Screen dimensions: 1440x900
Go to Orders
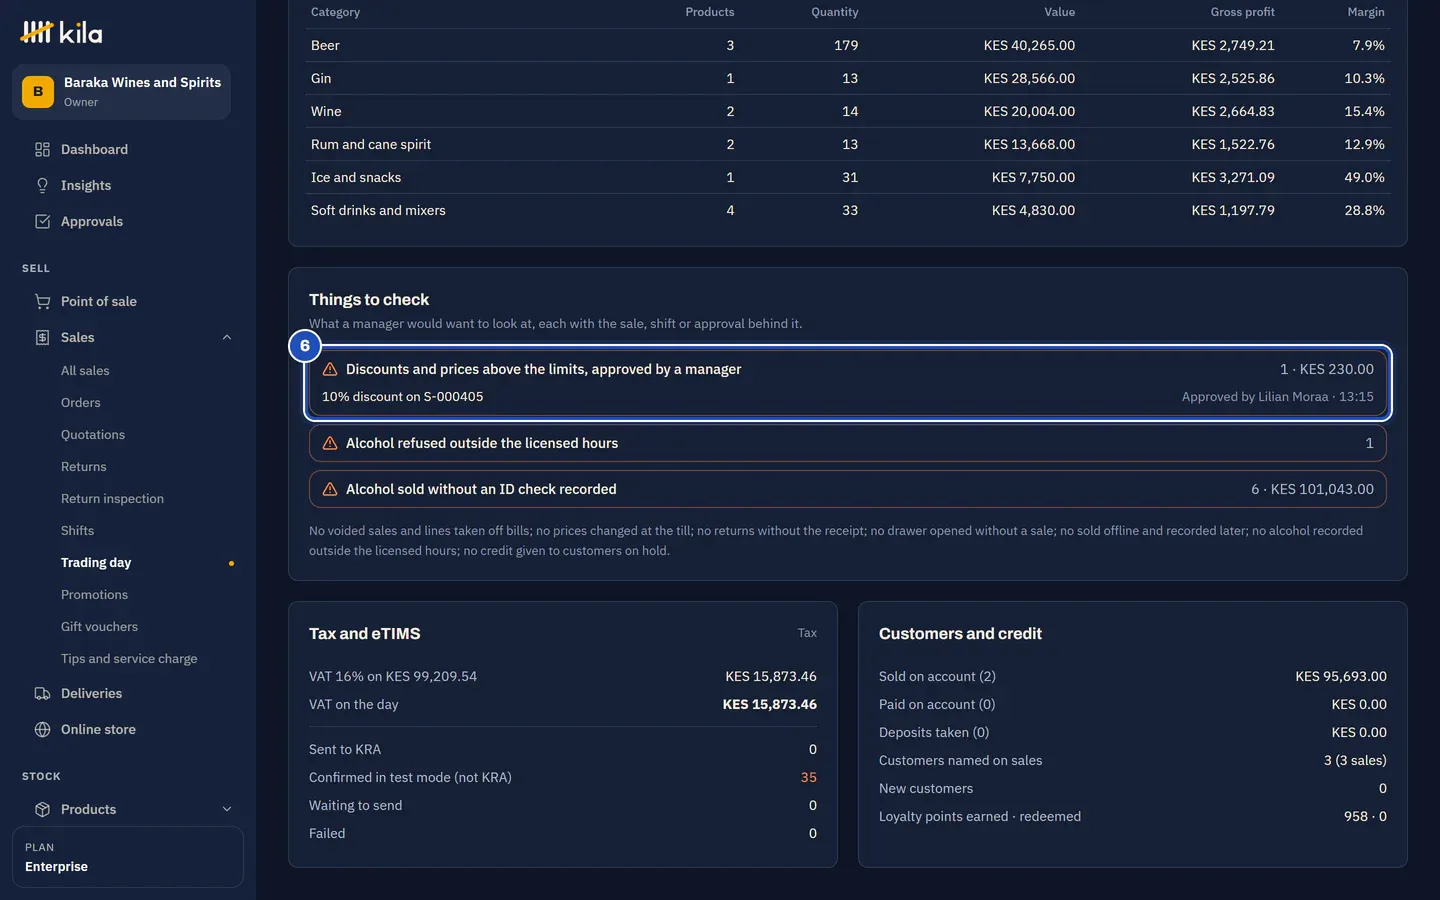(81, 403)
